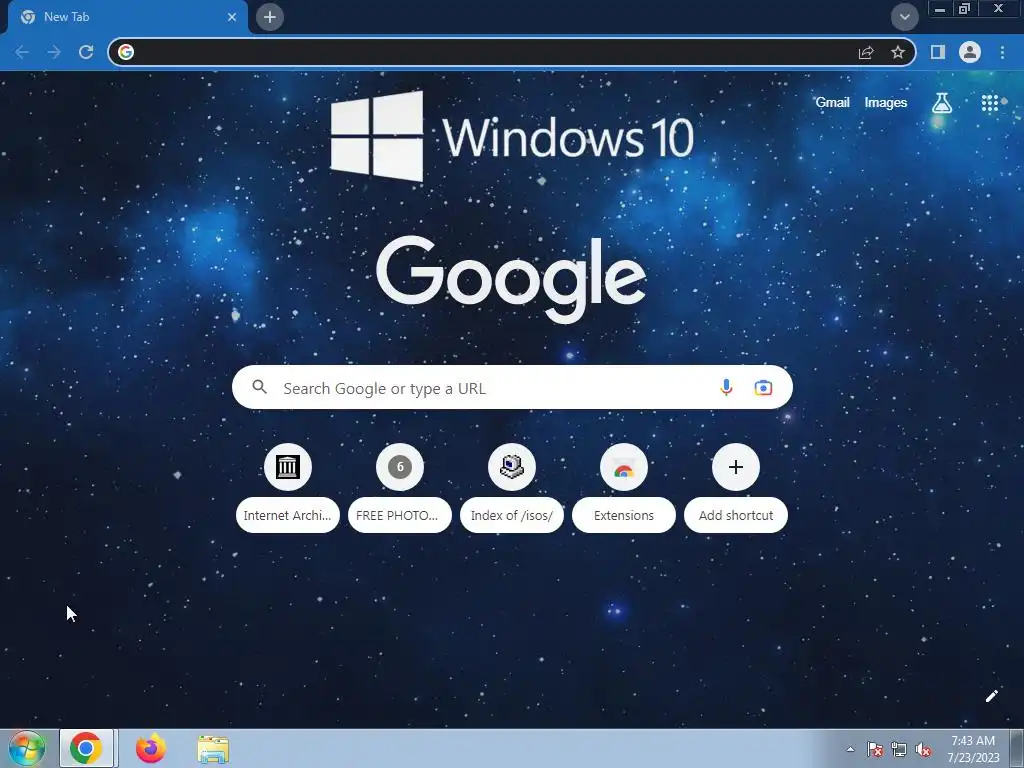Start voice search with the microphone icon
This screenshot has width=1024, height=768.
pos(726,388)
